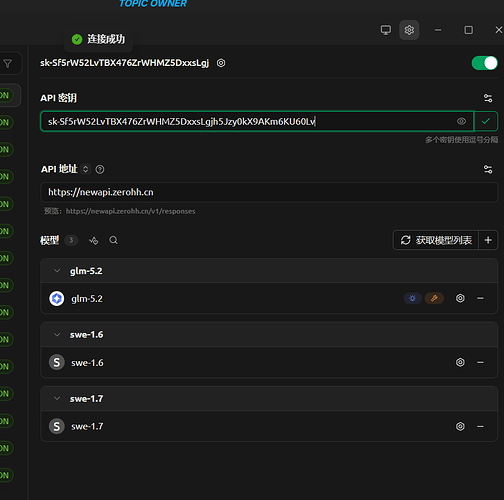Open provider settings icon beside key name
This screenshot has width=504, height=500.
(x=221, y=63)
